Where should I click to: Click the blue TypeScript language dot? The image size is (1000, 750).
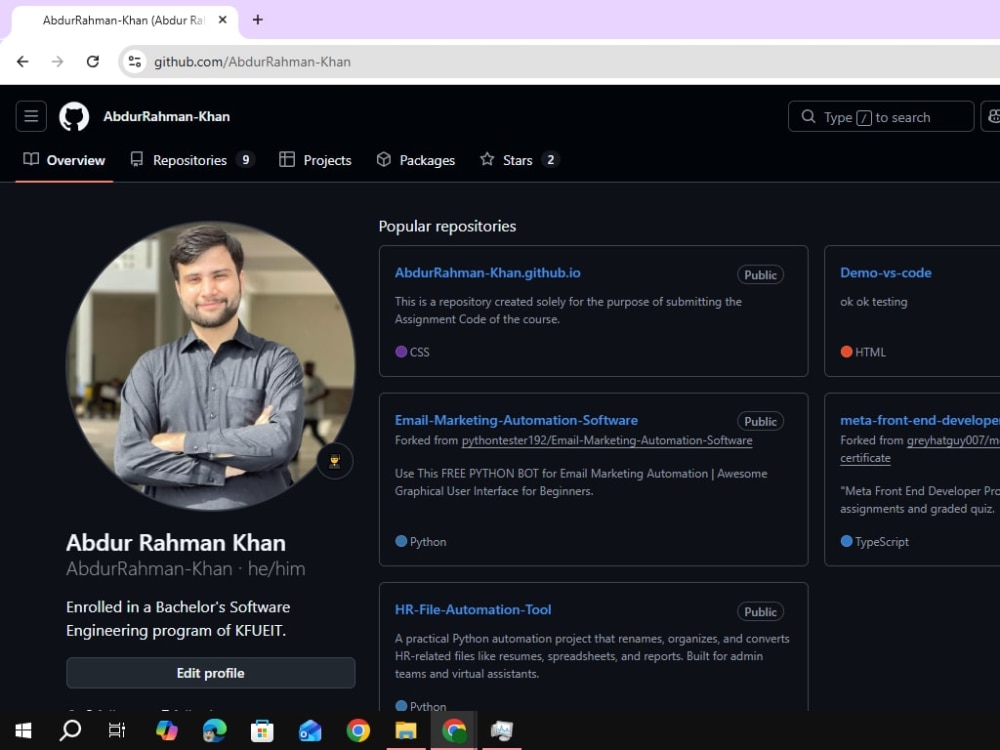pyautogui.click(x=846, y=541)
